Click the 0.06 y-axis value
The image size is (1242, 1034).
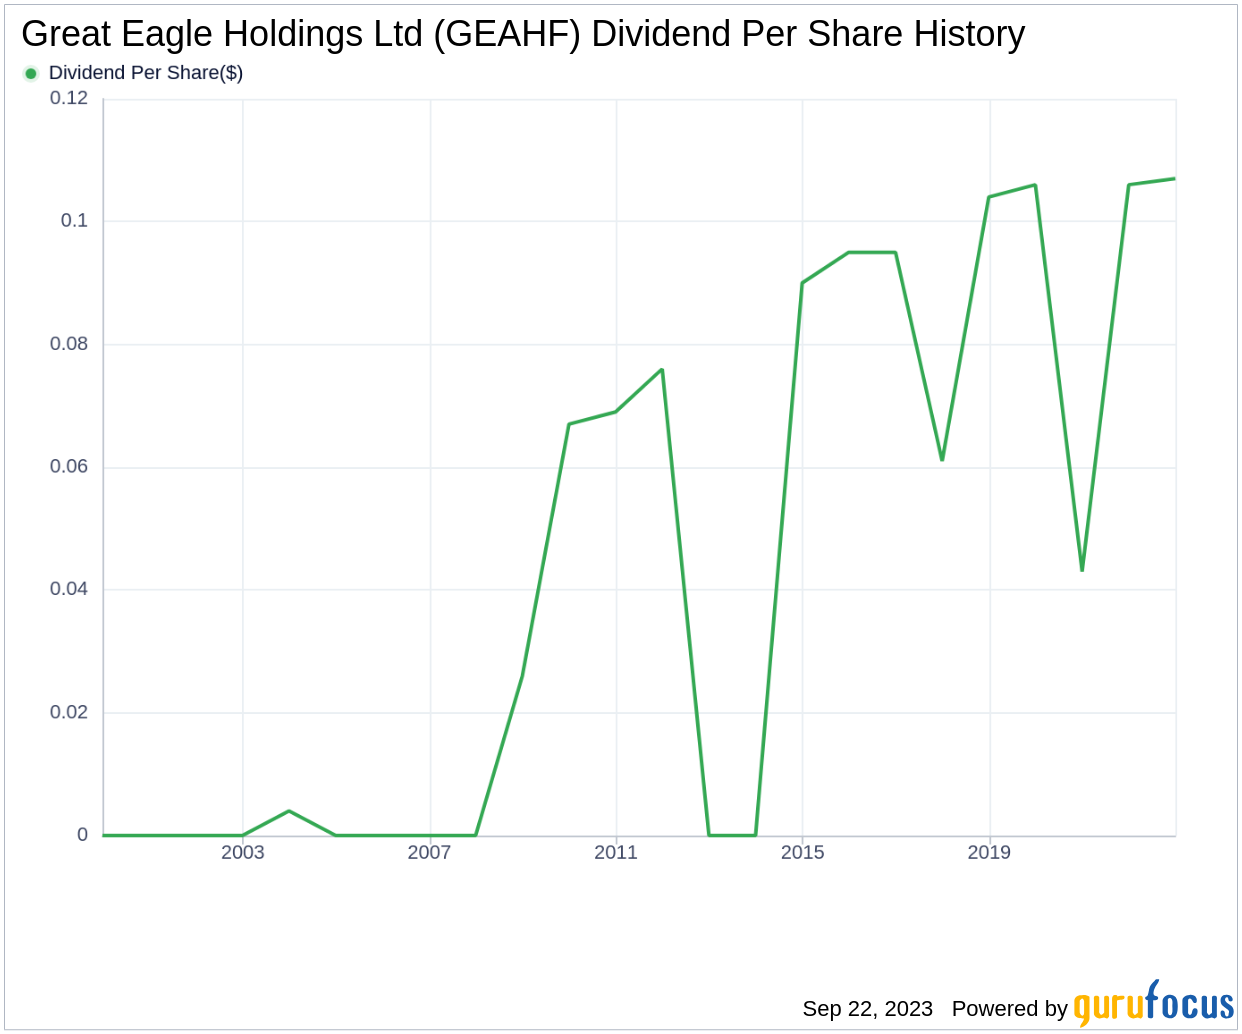pos(69,467)
